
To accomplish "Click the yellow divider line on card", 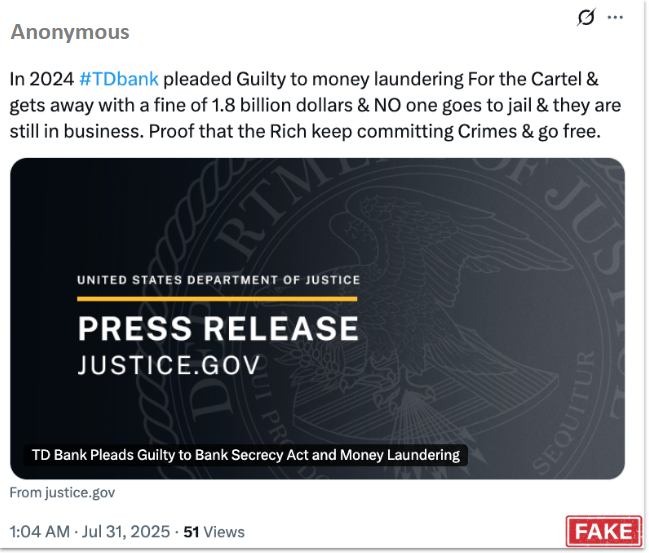I will (217, 298).
